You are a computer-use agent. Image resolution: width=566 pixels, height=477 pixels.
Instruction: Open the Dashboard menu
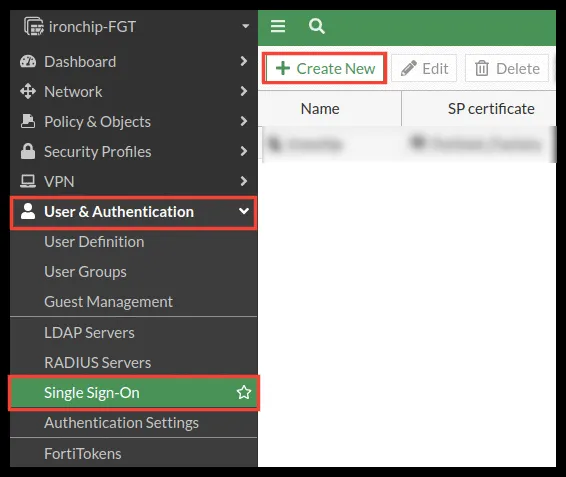(x=134, y=62)
